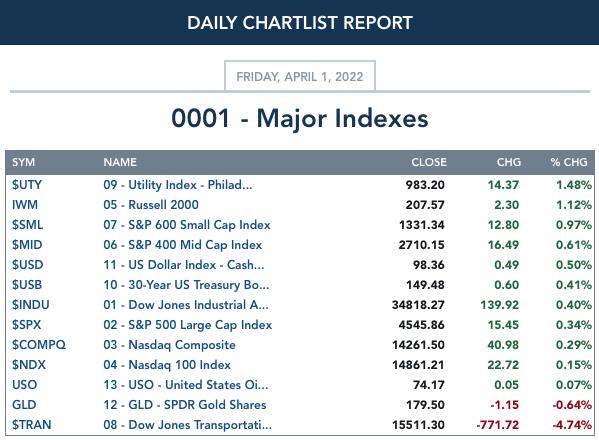Screen dimensions: 599x440
Task: Open the $UTY symbol link
Action: click(x=27, y=185)
